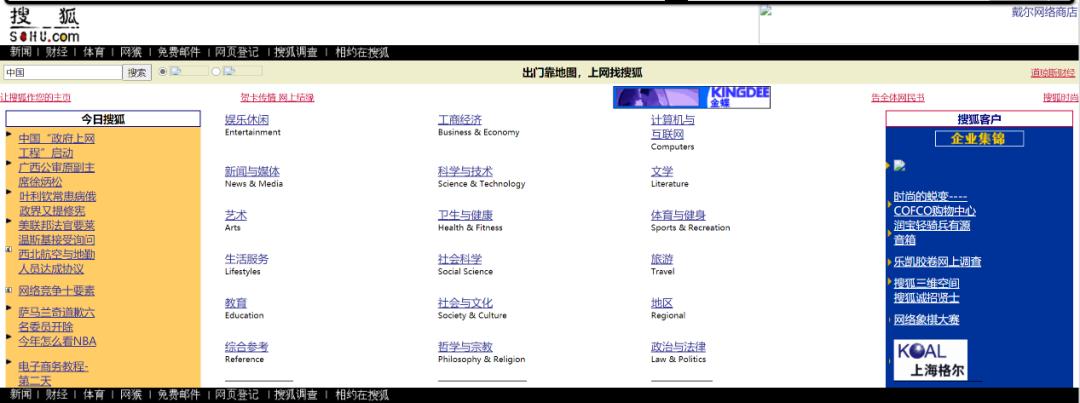Open the 科学与技术 Science & Technology category
This screenshot has width=1080, height=403.
click(466, 172)
